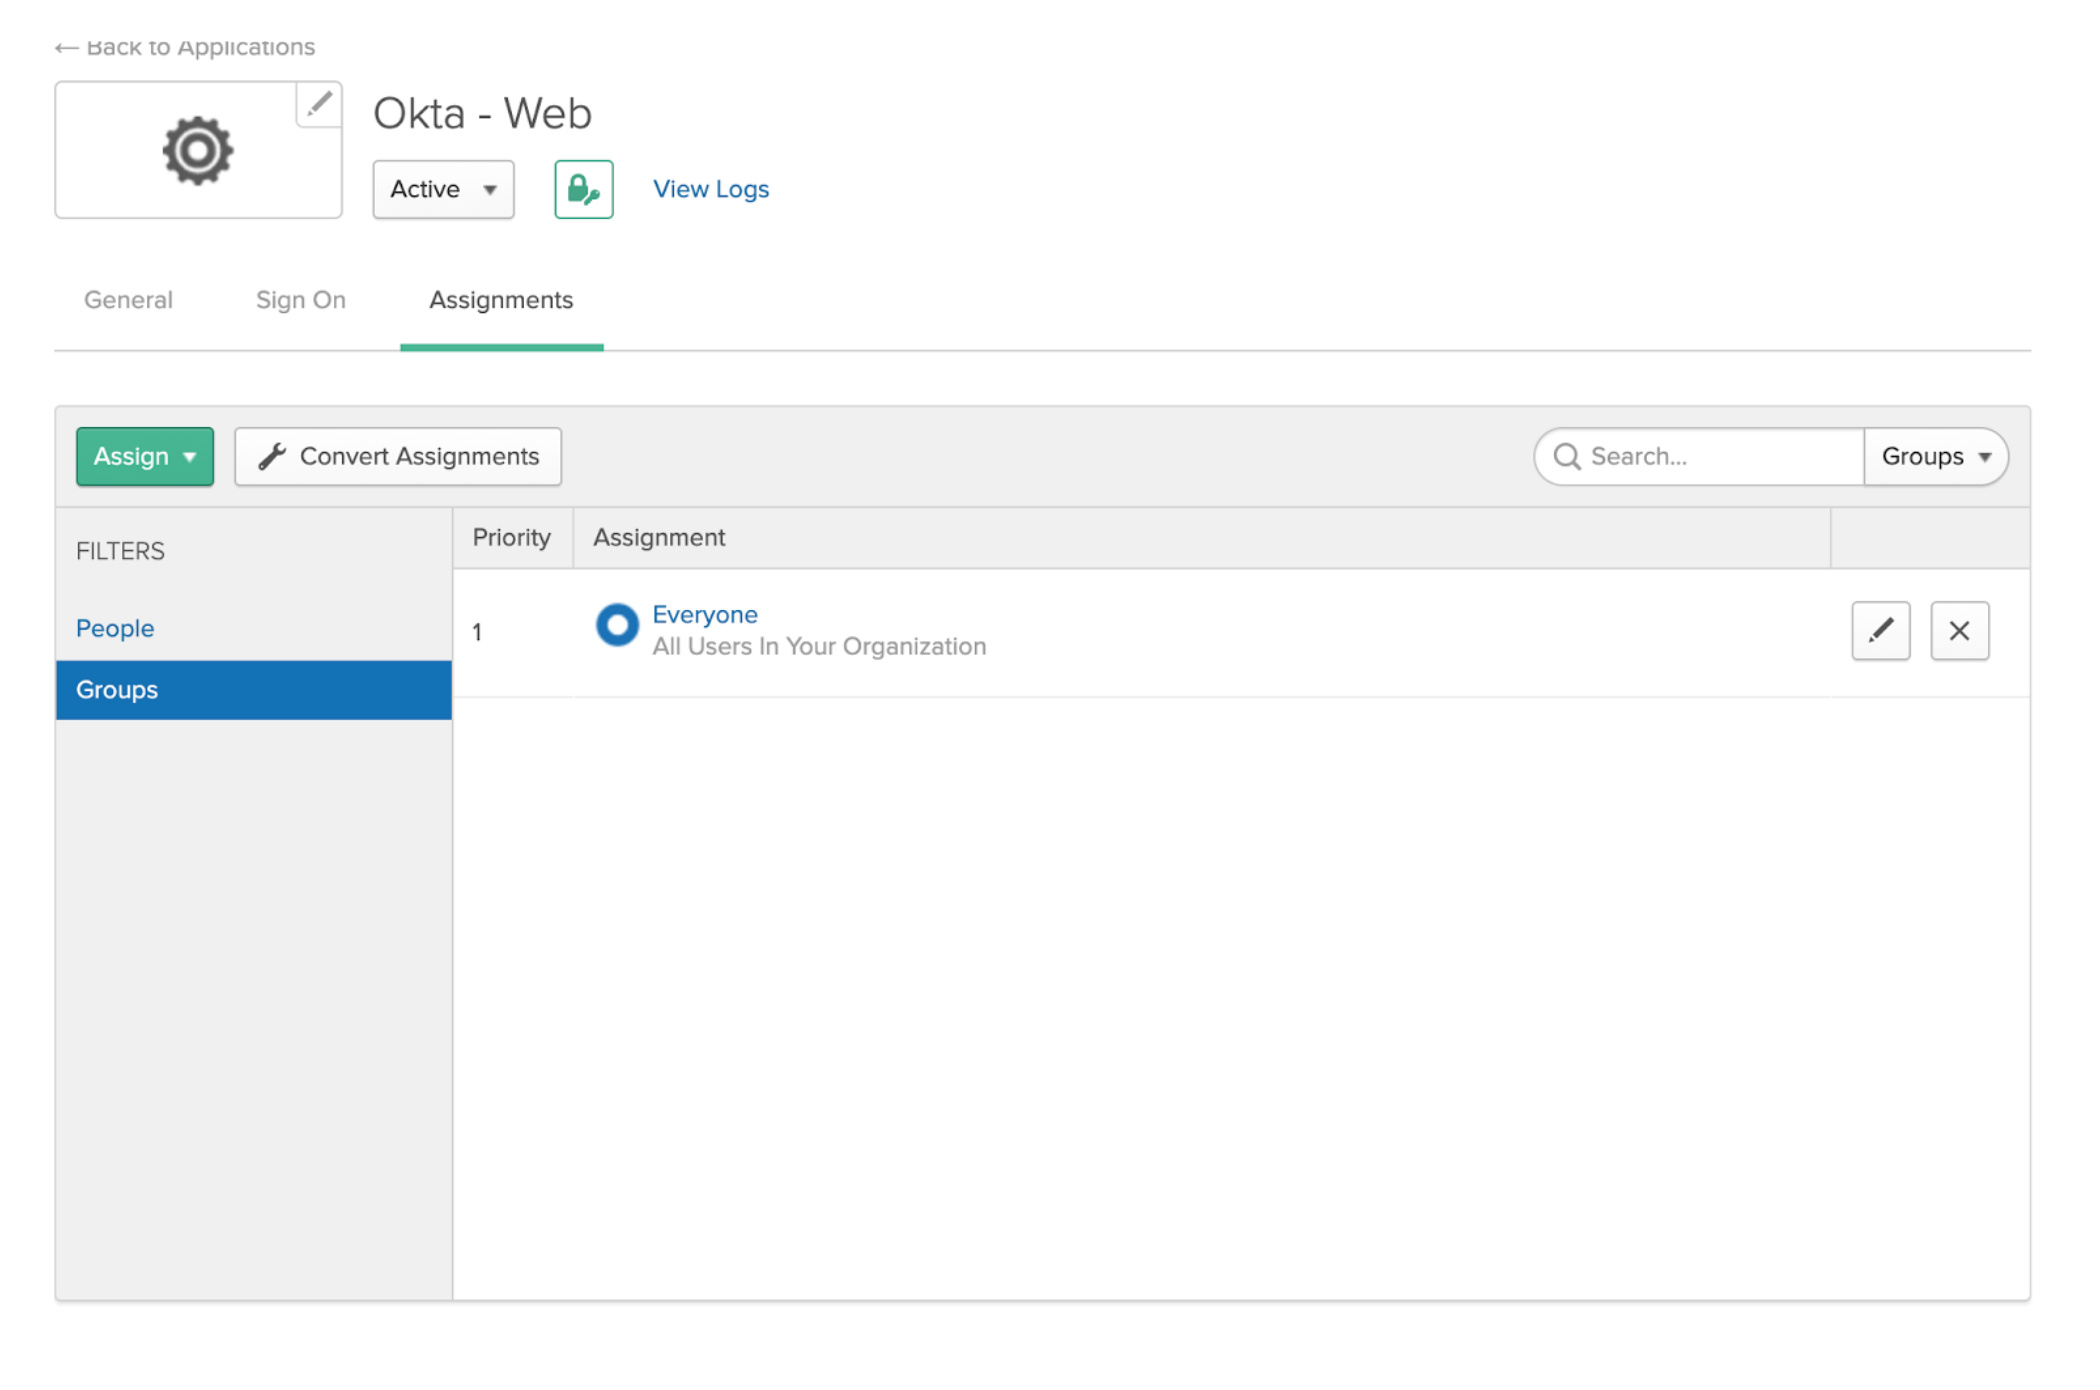2100x1390 pixels.
Task: Open the Active status dropdown
Action: tap(443, 189)
